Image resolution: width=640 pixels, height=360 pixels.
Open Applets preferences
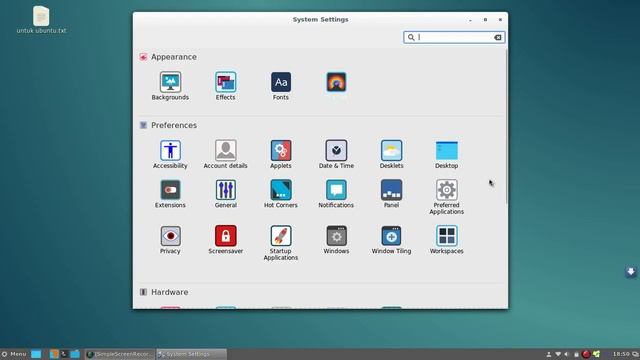281,154
